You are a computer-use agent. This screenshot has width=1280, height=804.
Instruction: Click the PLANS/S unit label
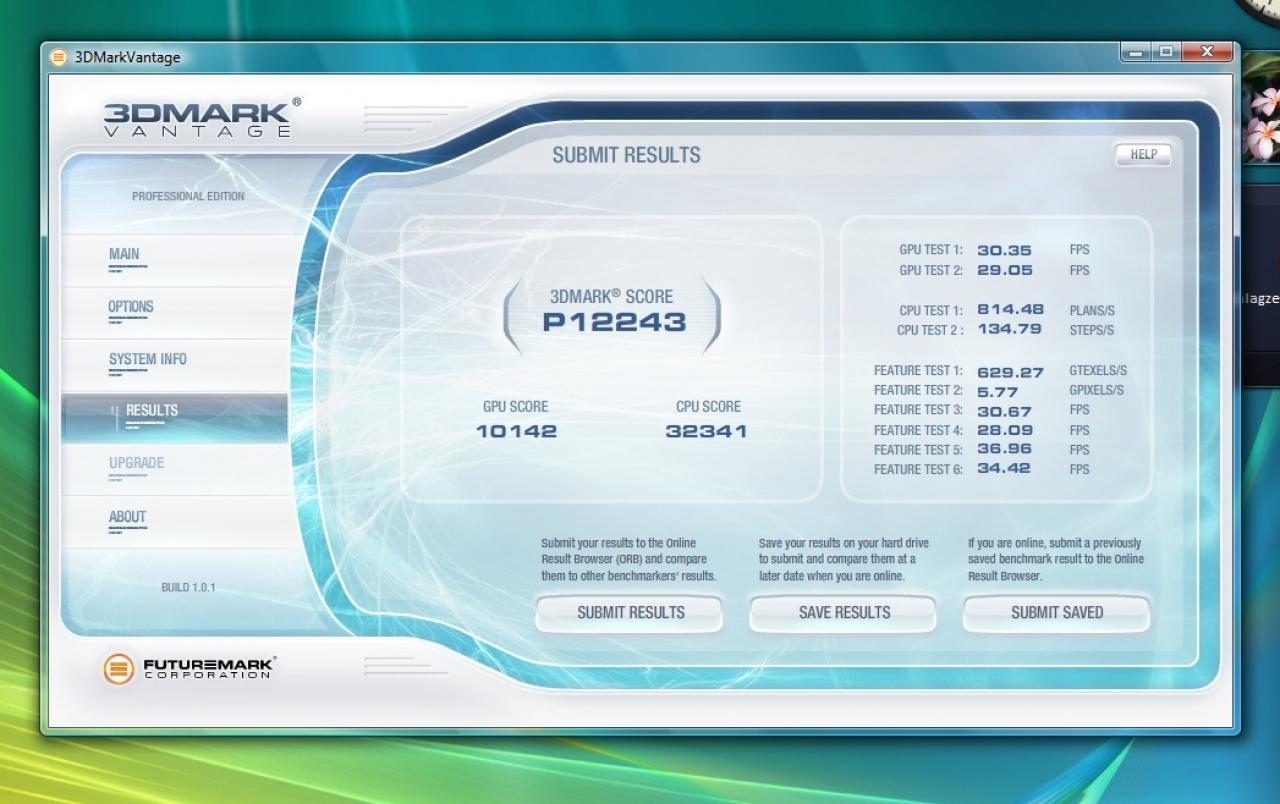click(x=1092, y=310)
